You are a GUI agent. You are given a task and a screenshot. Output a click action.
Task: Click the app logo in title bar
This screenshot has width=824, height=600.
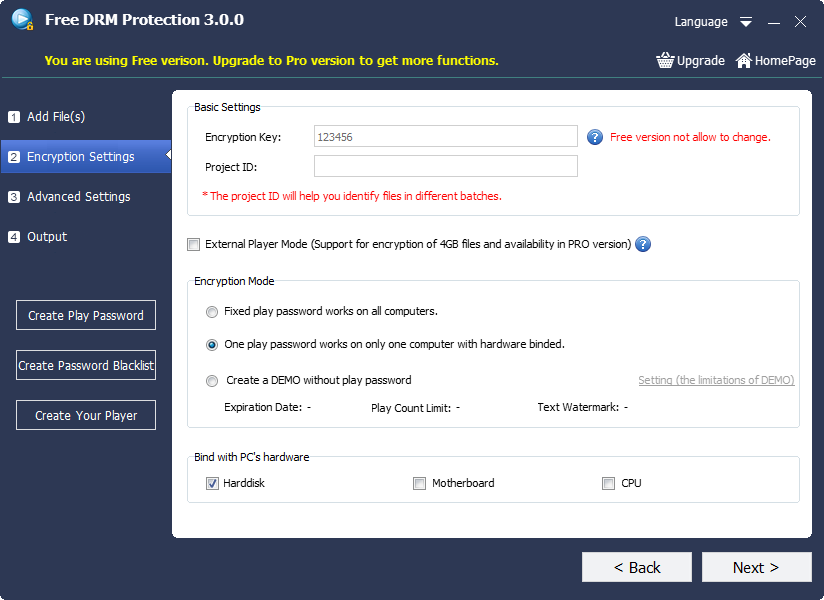click(x=22, y=20)
